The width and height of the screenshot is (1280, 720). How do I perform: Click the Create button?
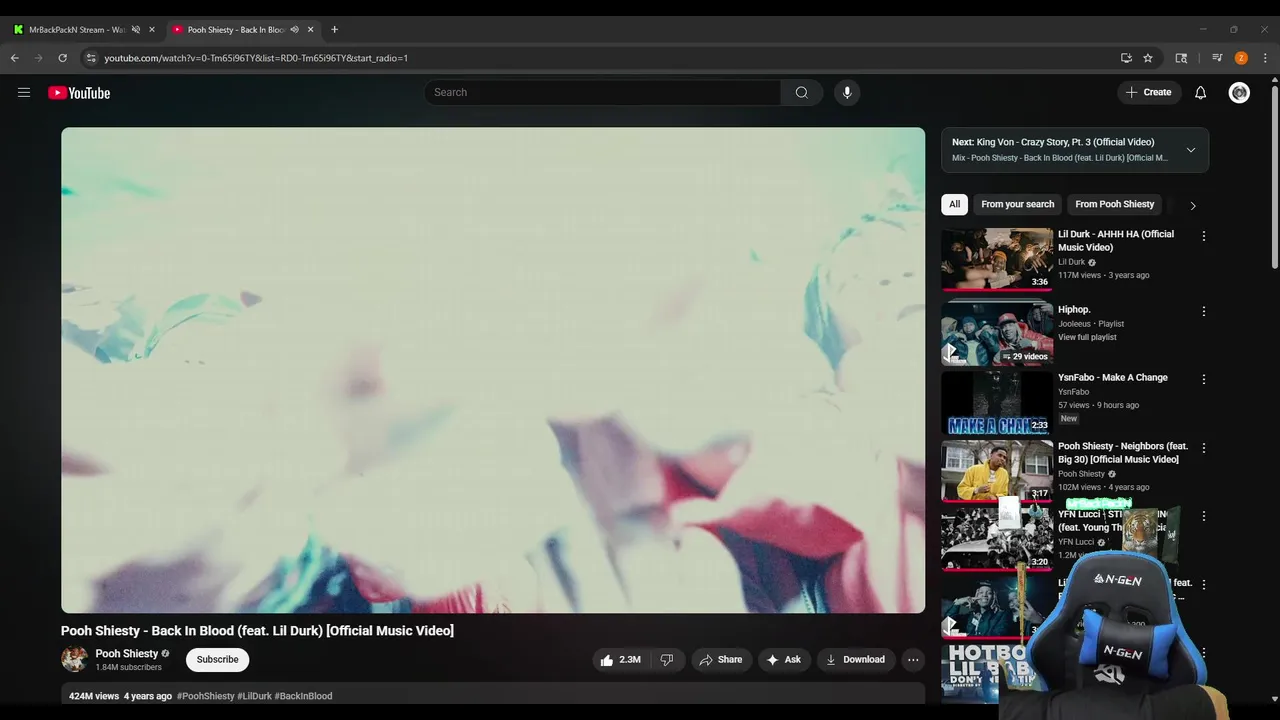1148,93
